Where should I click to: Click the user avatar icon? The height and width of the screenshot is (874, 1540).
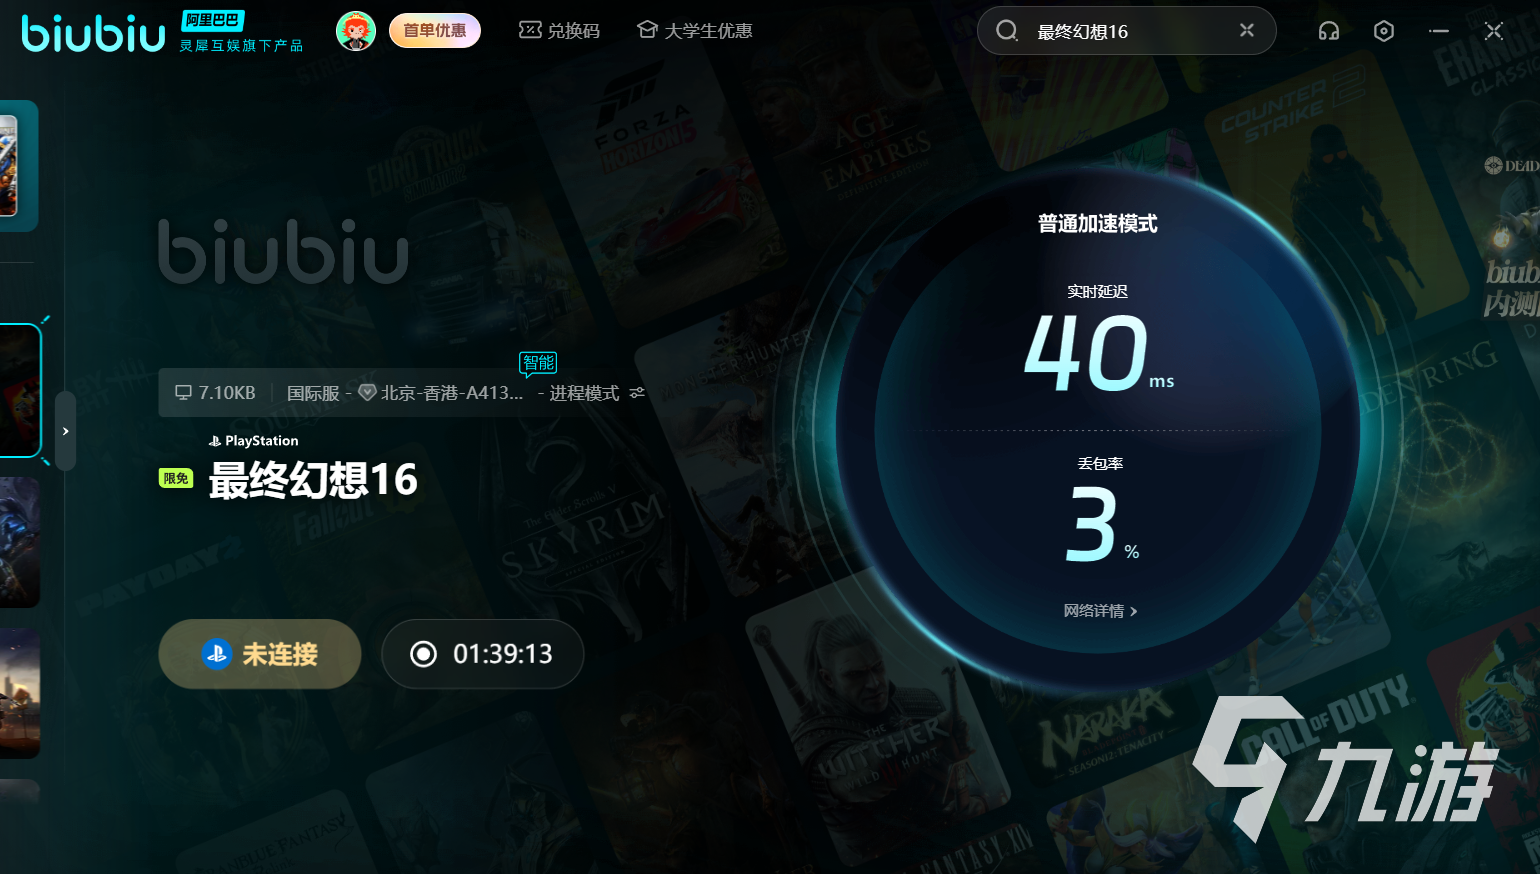(x=355, y=31)
